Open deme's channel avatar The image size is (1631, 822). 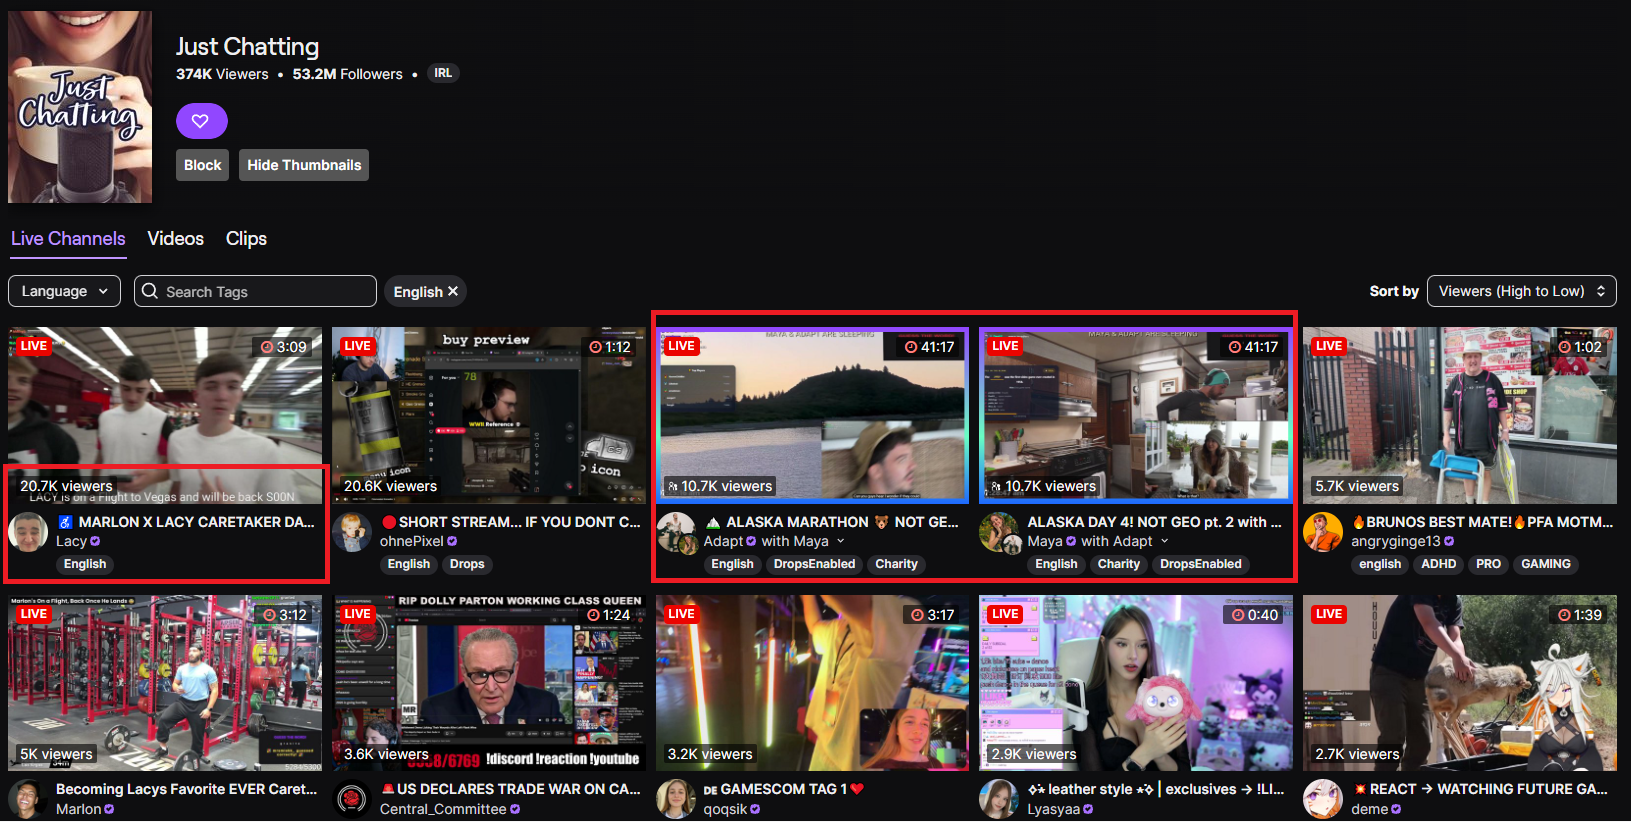[1323, 799]
